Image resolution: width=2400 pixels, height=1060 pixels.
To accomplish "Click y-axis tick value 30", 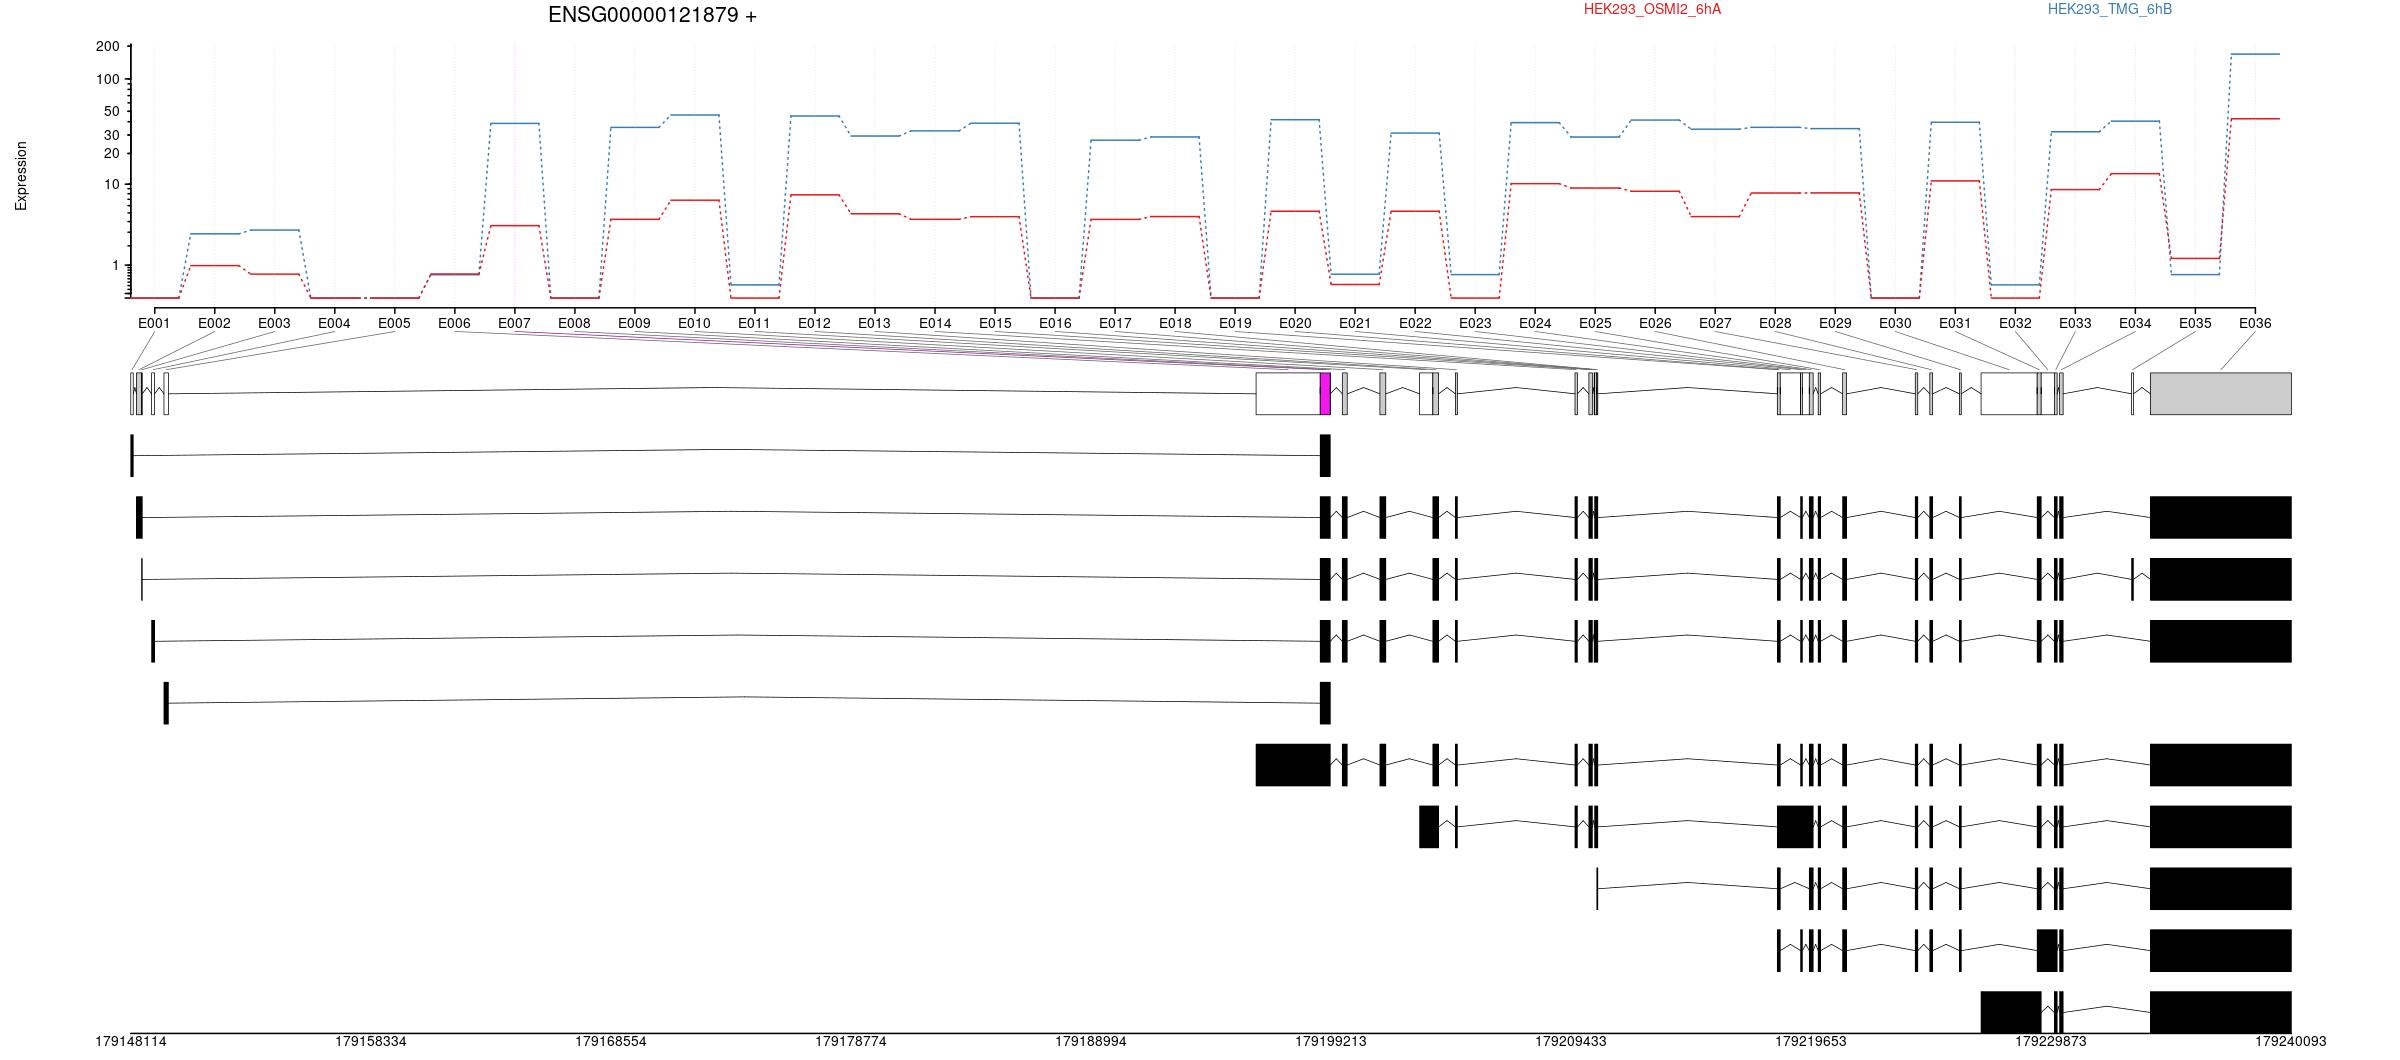I will pyautogui.click(x=112, y=135).
